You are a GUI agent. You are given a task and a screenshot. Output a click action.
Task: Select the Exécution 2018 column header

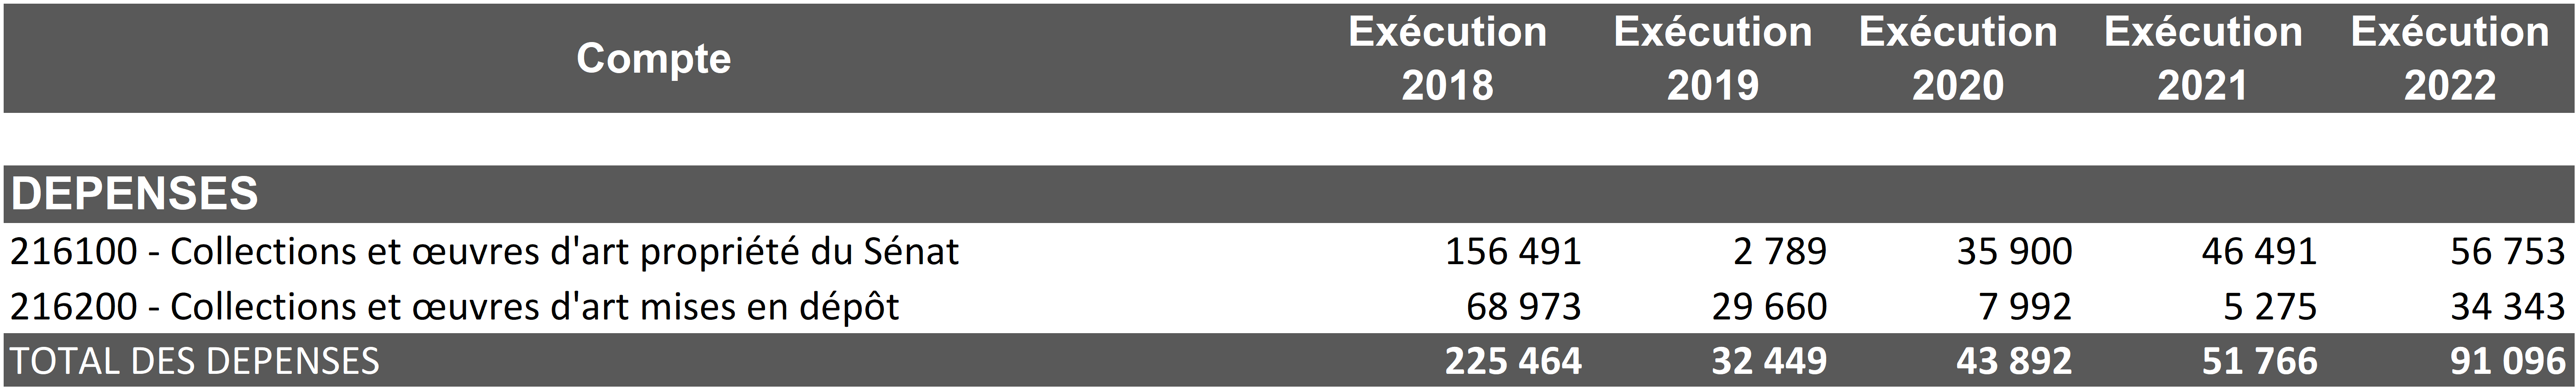(x=1447, y=58)
